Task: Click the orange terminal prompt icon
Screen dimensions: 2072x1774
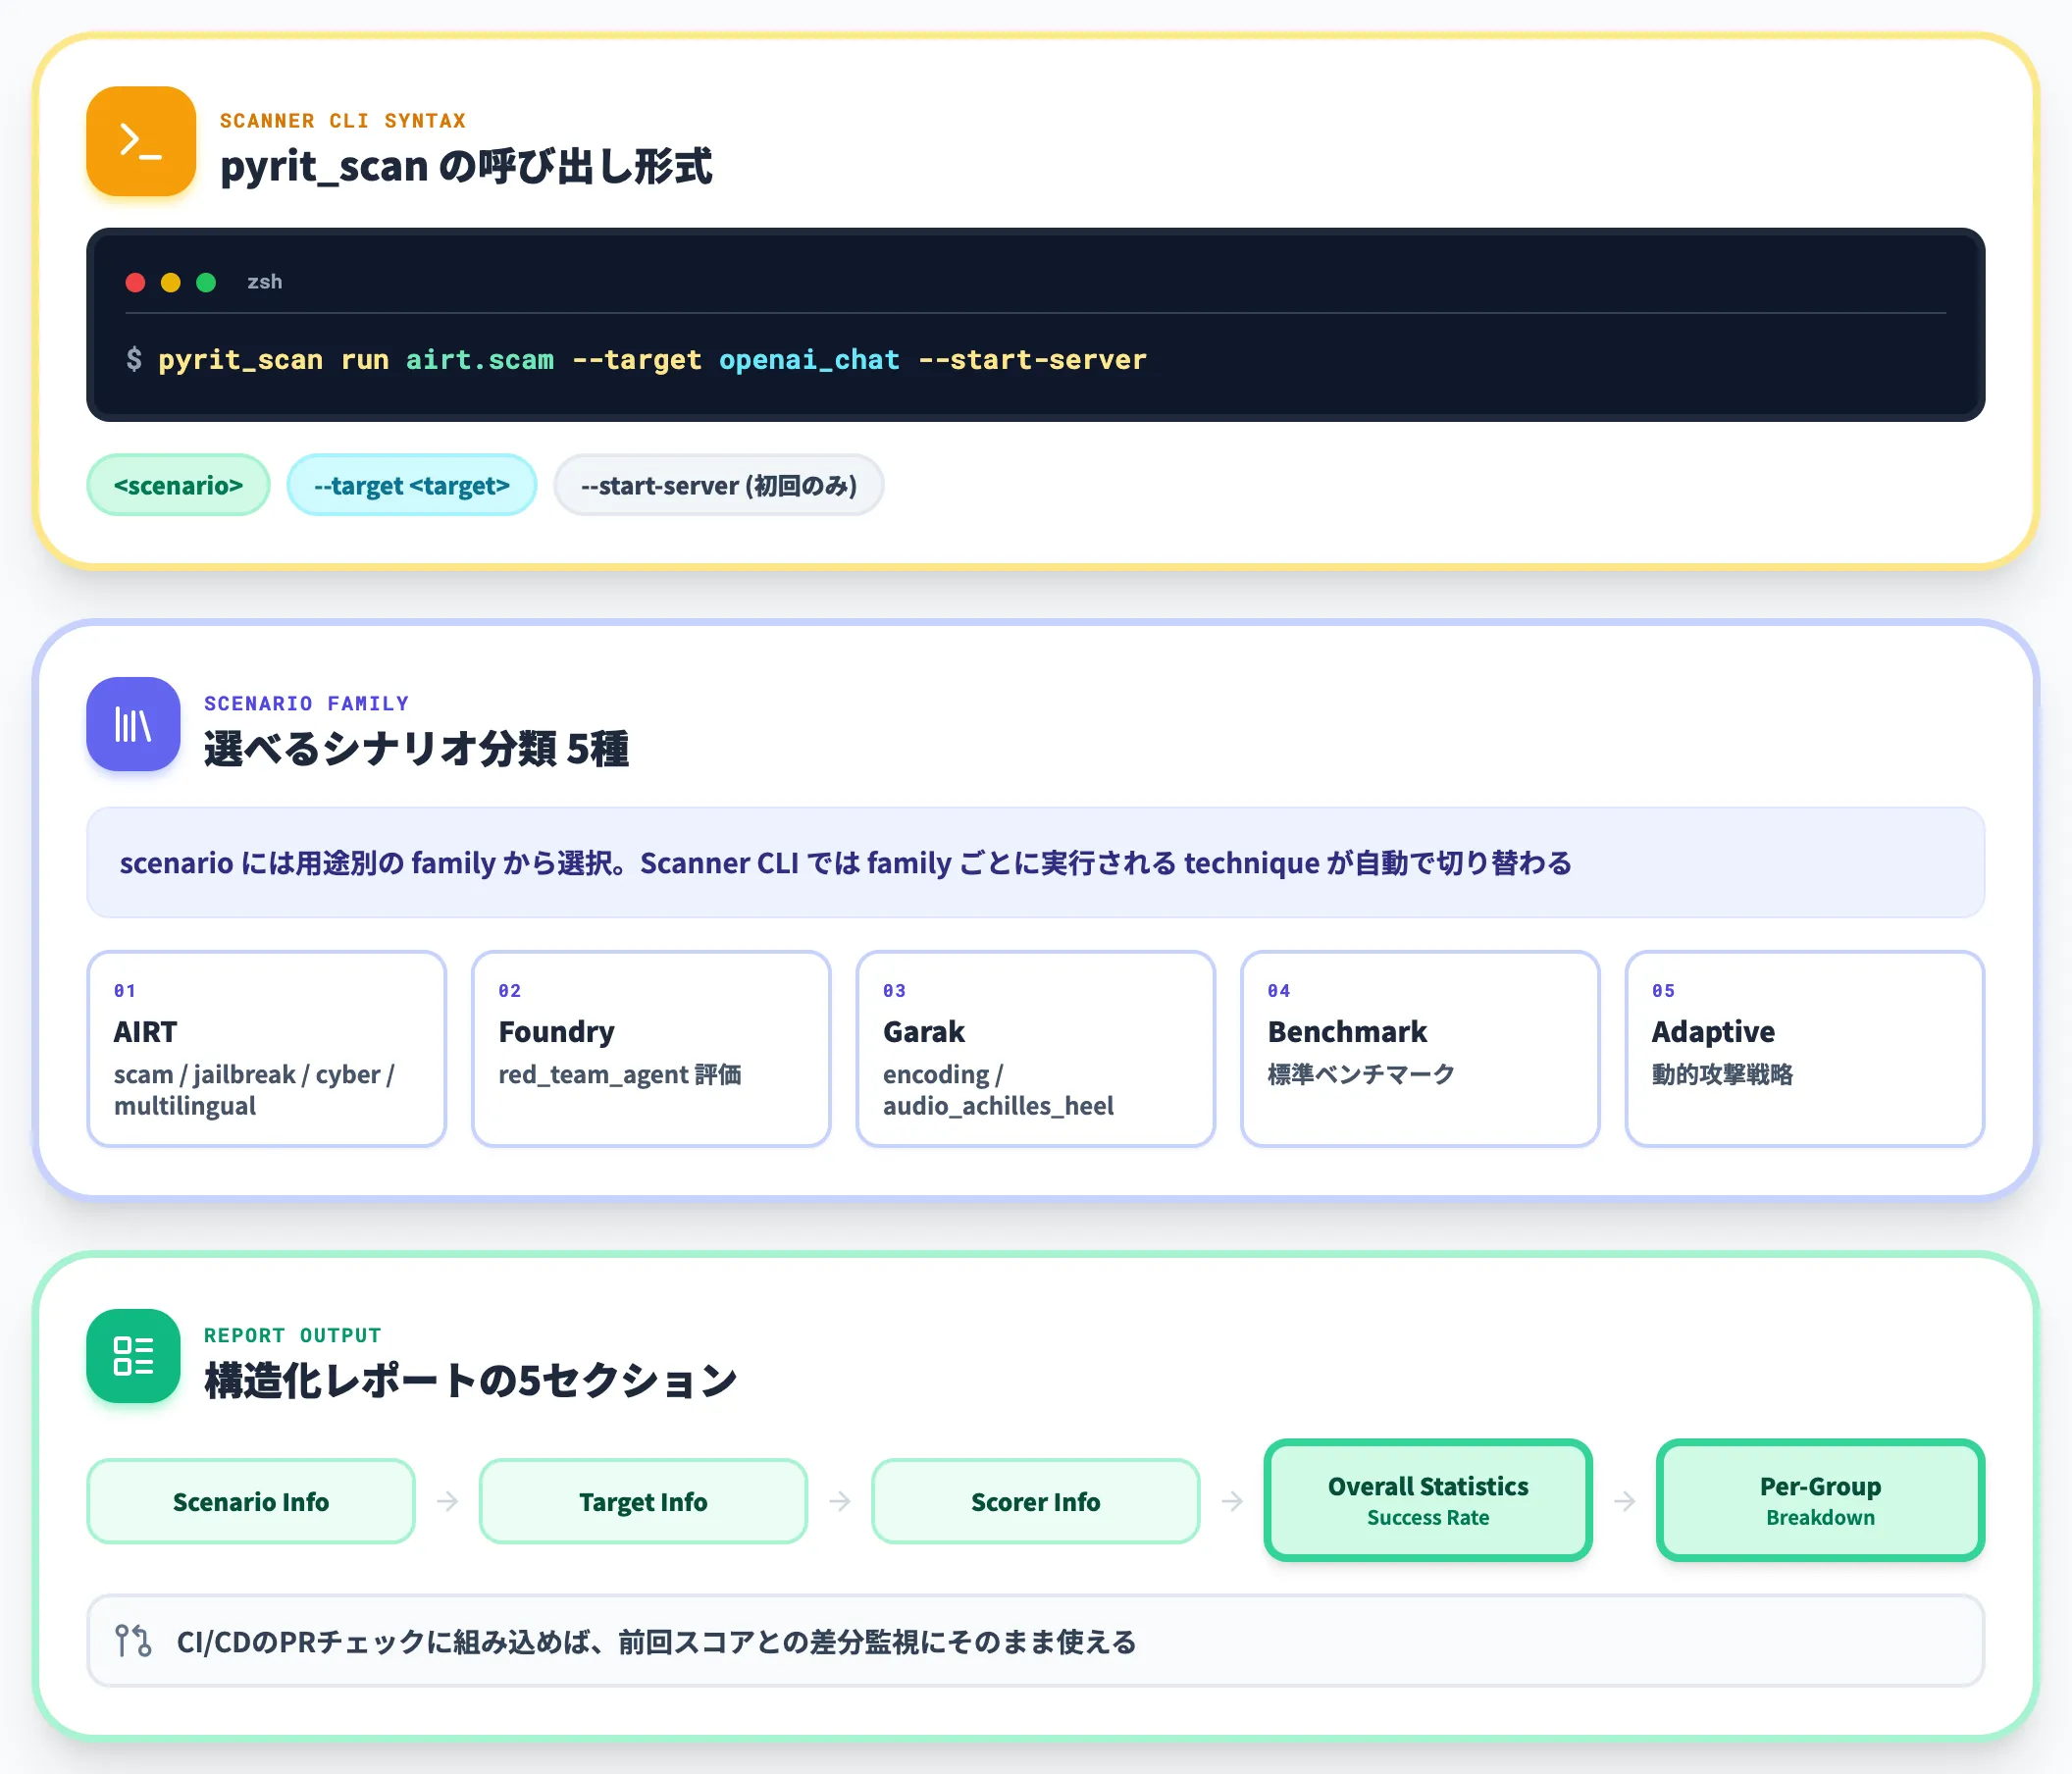Action: [x=141, y=141]
